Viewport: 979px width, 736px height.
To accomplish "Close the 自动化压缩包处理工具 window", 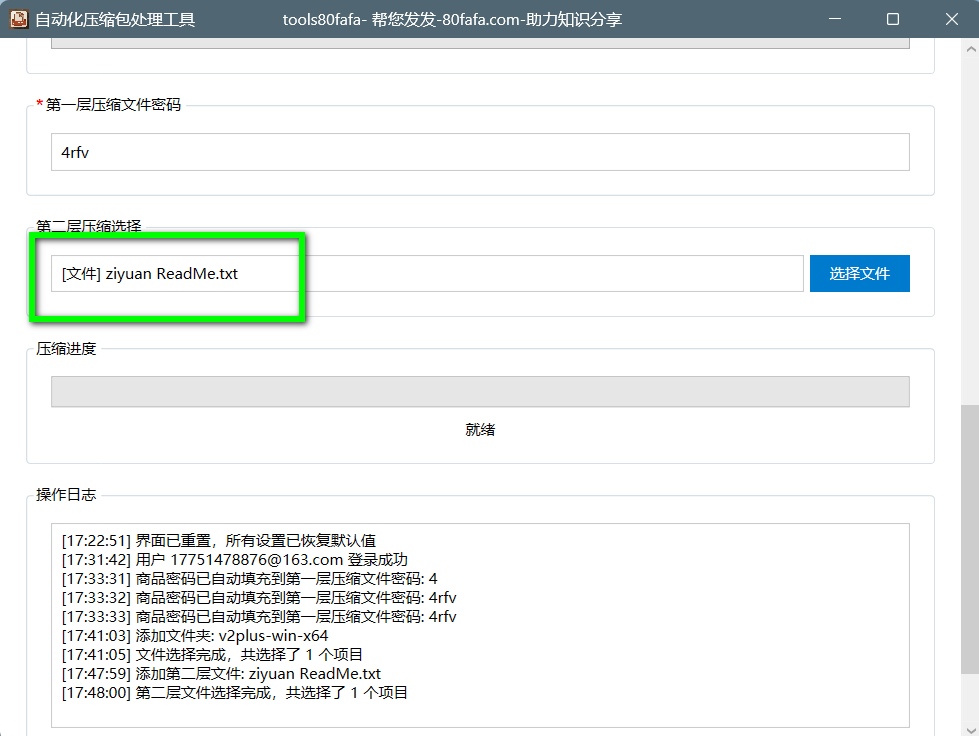I will pyautogui.click(x=949, y=19).
